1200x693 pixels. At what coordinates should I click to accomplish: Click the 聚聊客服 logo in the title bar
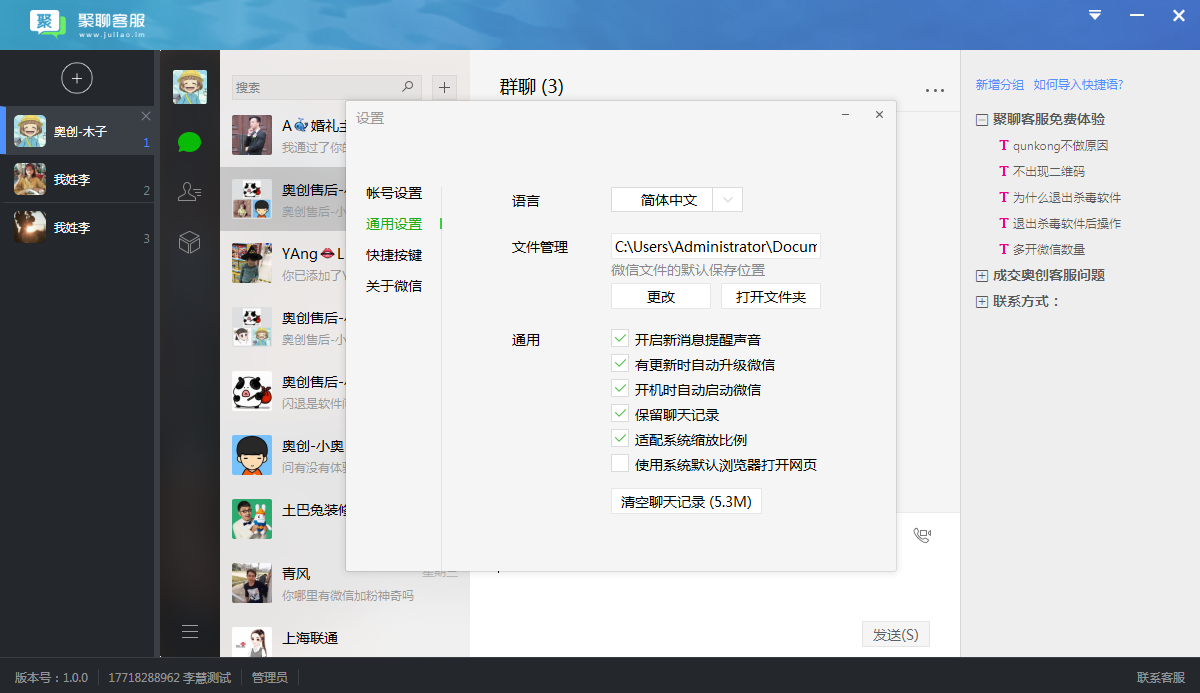(x=88, y=23)
